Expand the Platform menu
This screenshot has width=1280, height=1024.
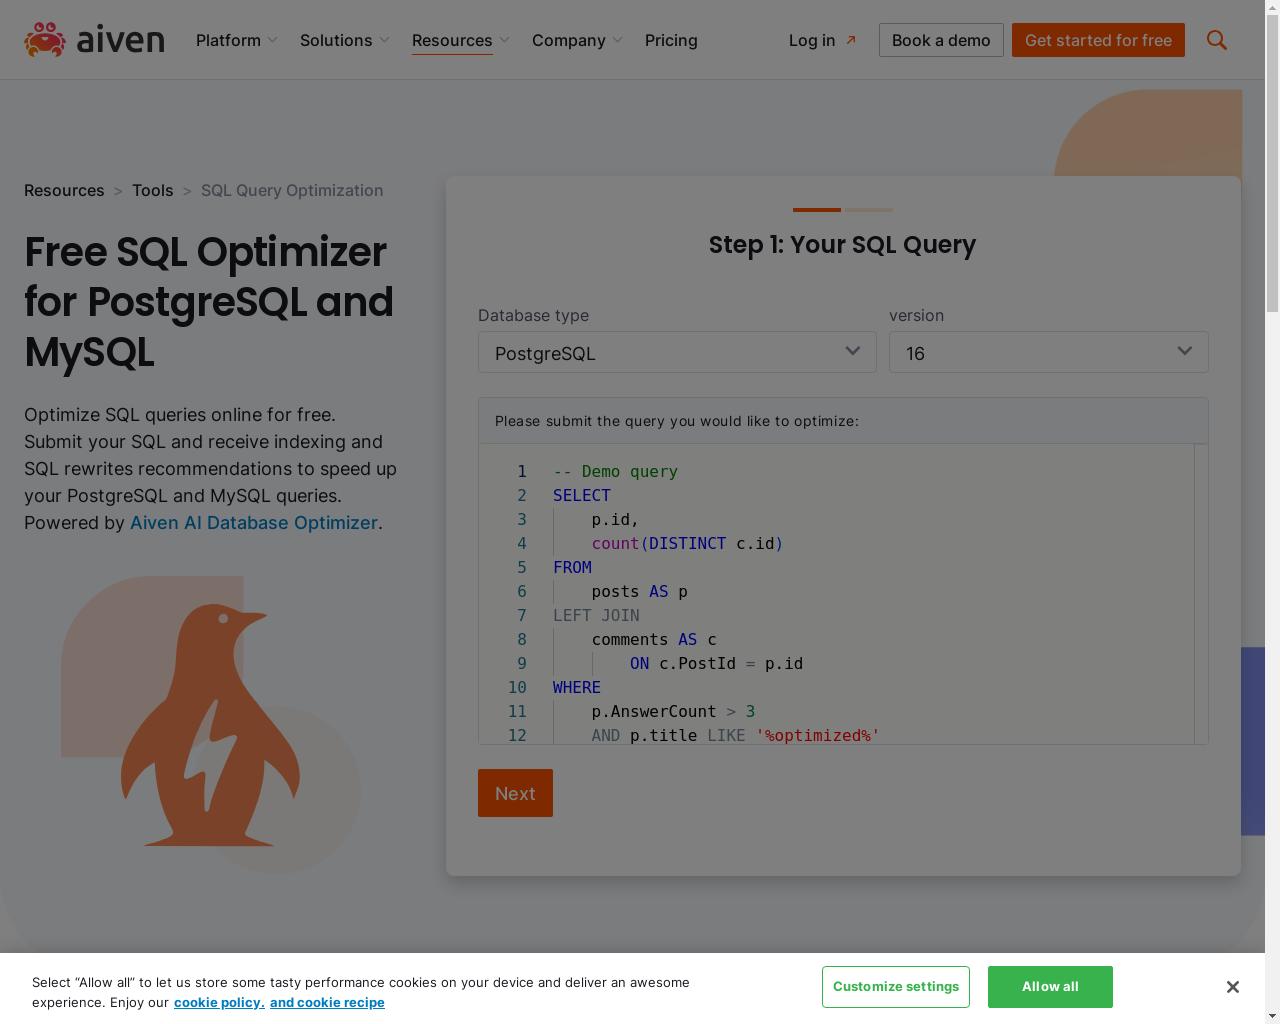pyautogui.click(x=237, y=40)
